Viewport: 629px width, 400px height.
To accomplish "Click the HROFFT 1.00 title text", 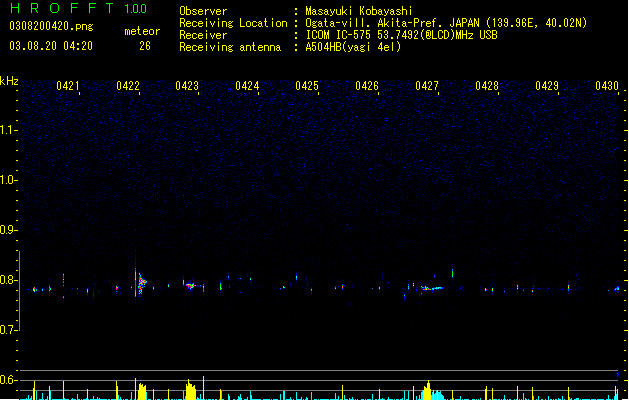I will pos(78,8).
